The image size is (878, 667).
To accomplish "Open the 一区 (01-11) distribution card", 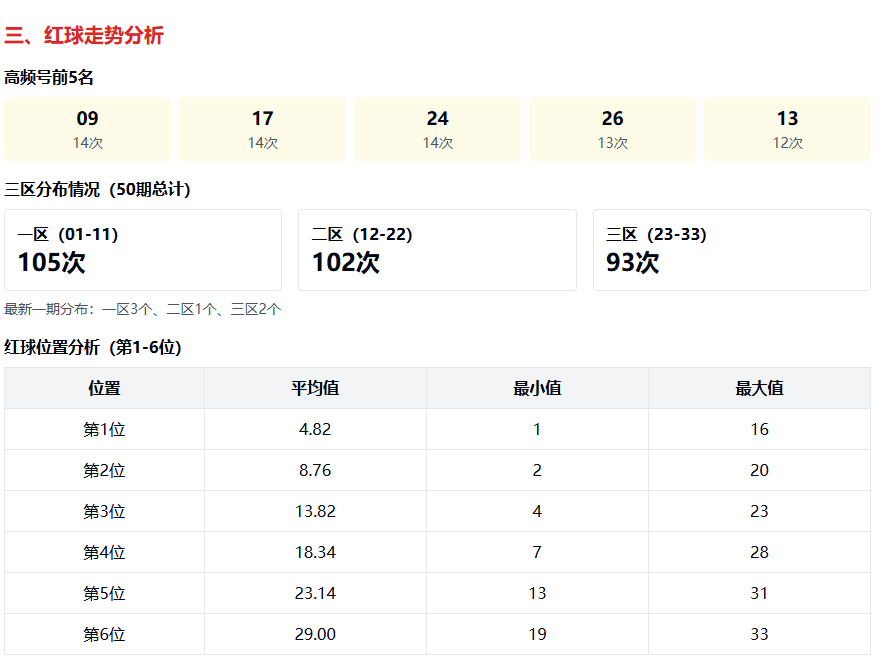I will 143,250.
